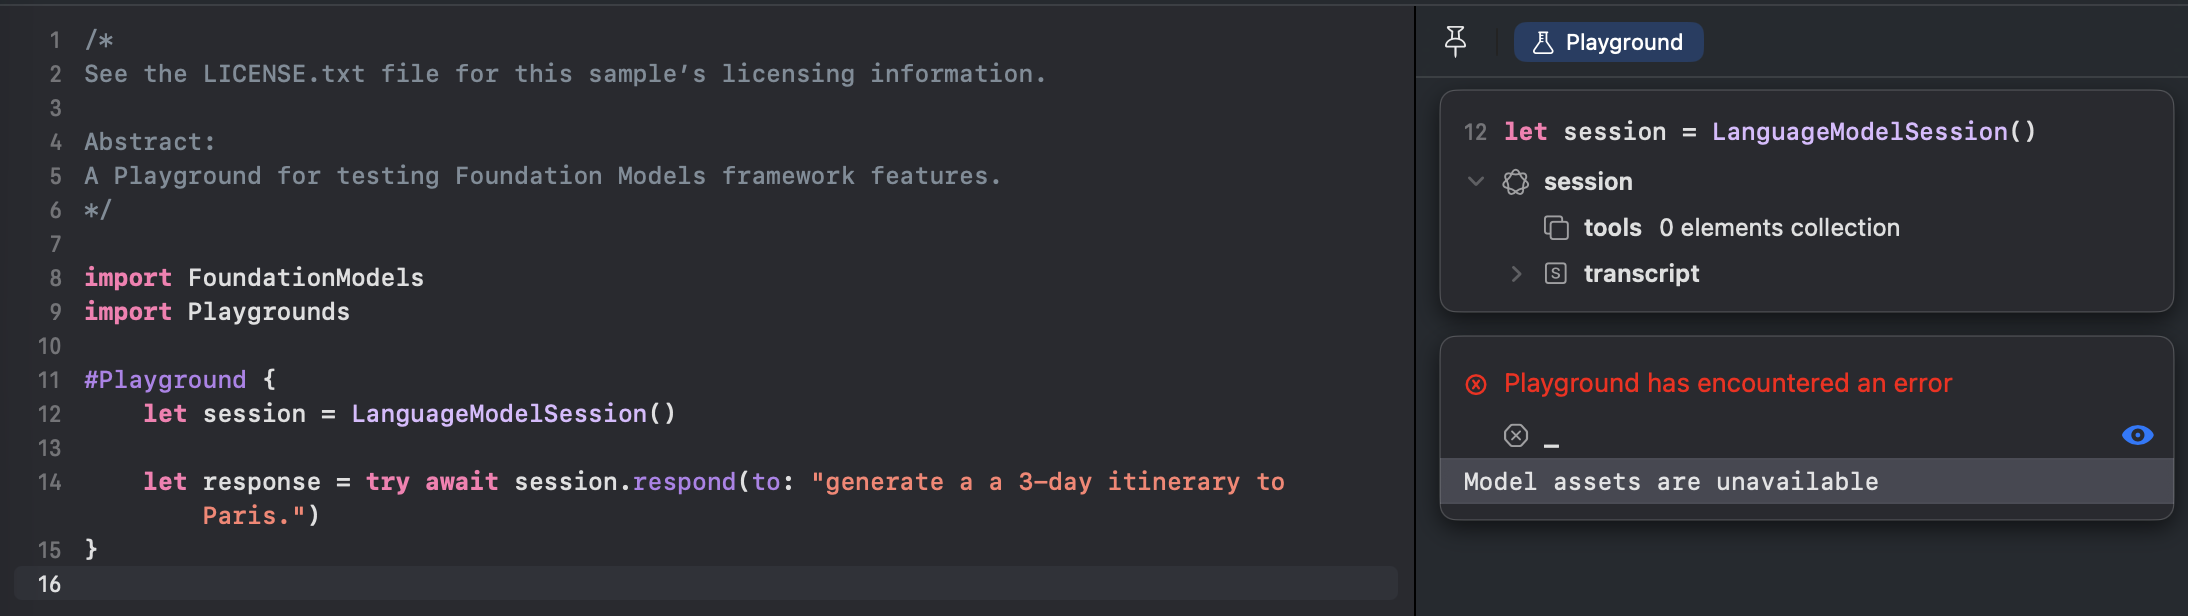The width and height of the screenshot is (2188, 616).
Task: Click the red error icon beside the error title
Action: (1476, 384)
